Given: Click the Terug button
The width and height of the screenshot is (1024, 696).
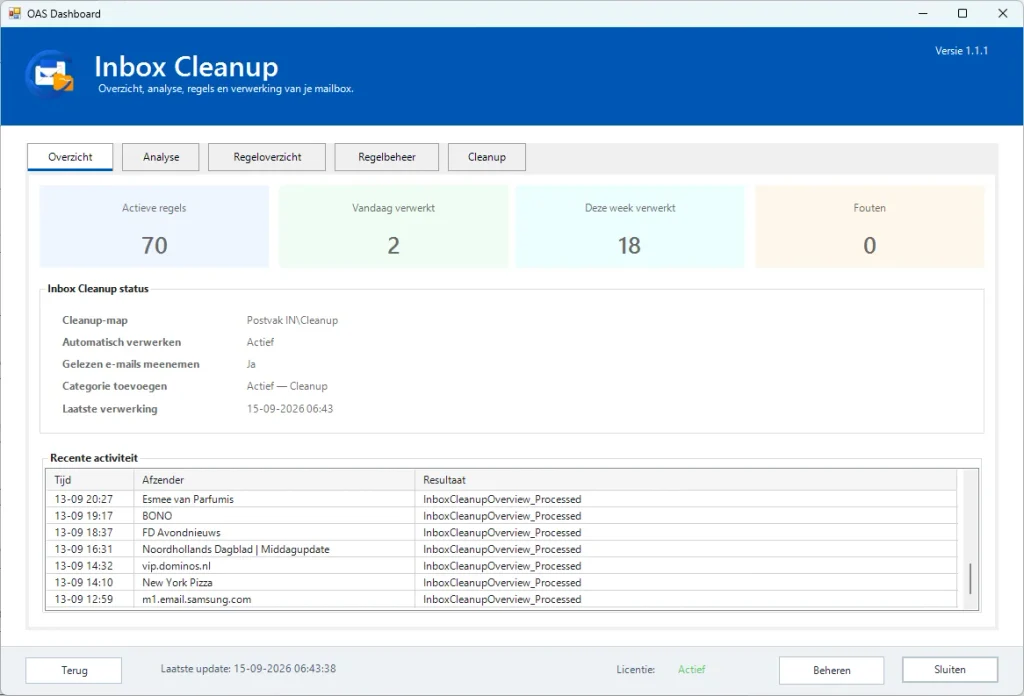Looking at the screenshot, I should click(74, 670).
